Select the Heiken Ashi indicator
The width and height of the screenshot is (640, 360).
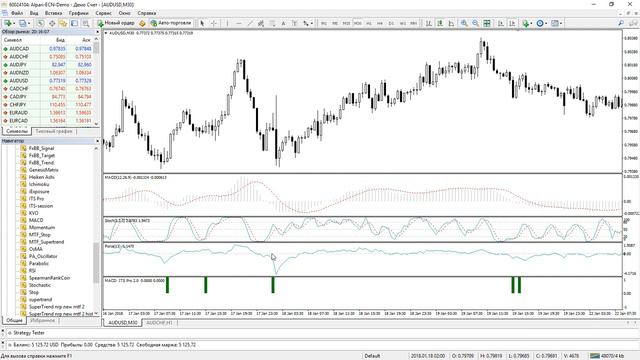(42, 177)
